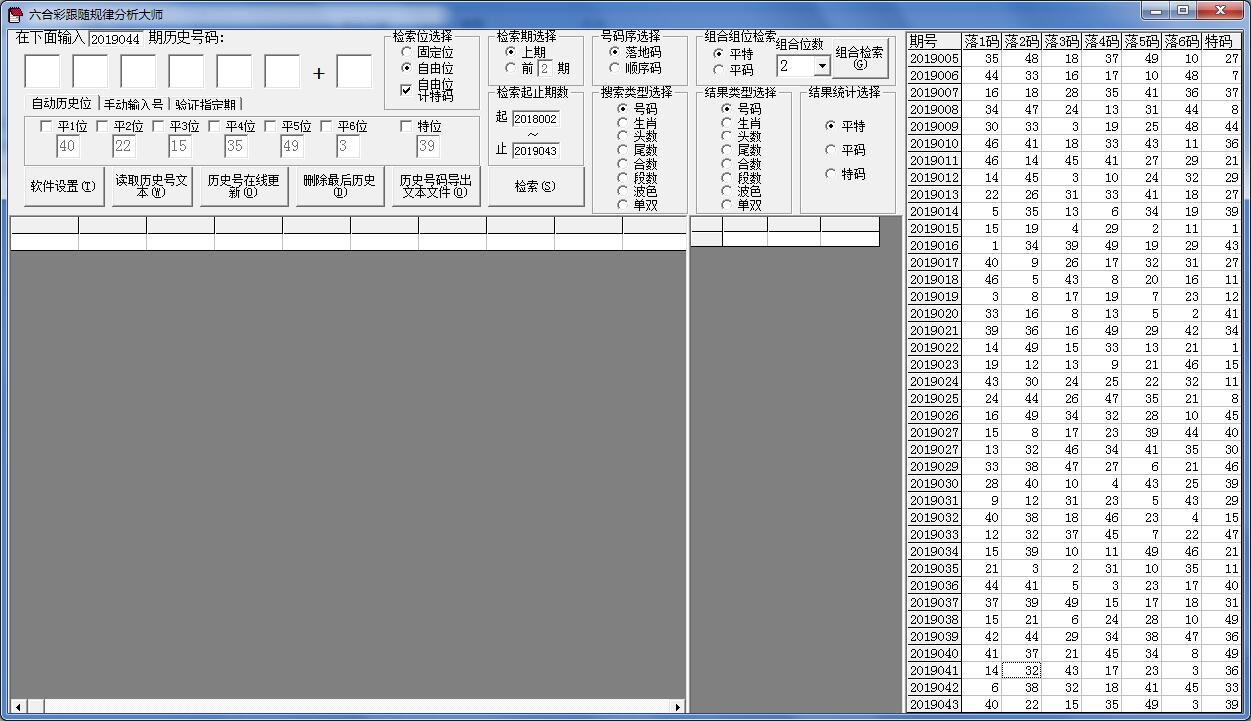Select 波色 under 结果类型选择
Viewport: 1251px width, 721px height.
click(727, 191)
